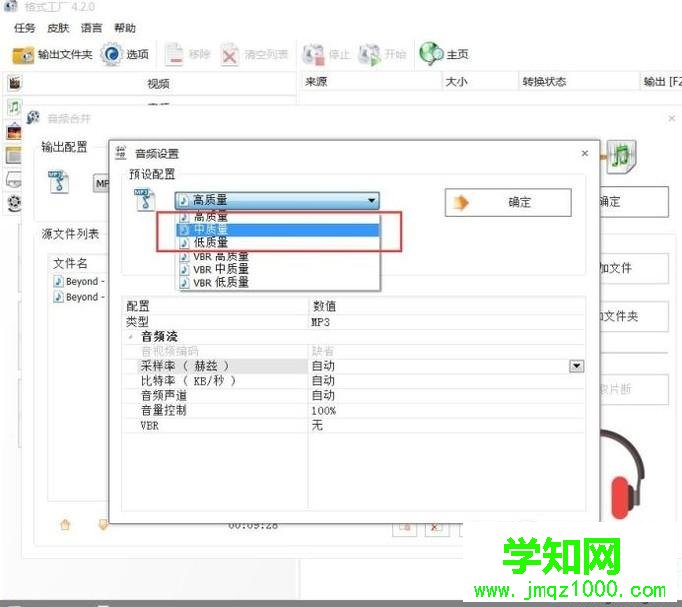Viewport: 682px width, 607px height.
Task: Select the VBR setting row
Action: point(353,425)
